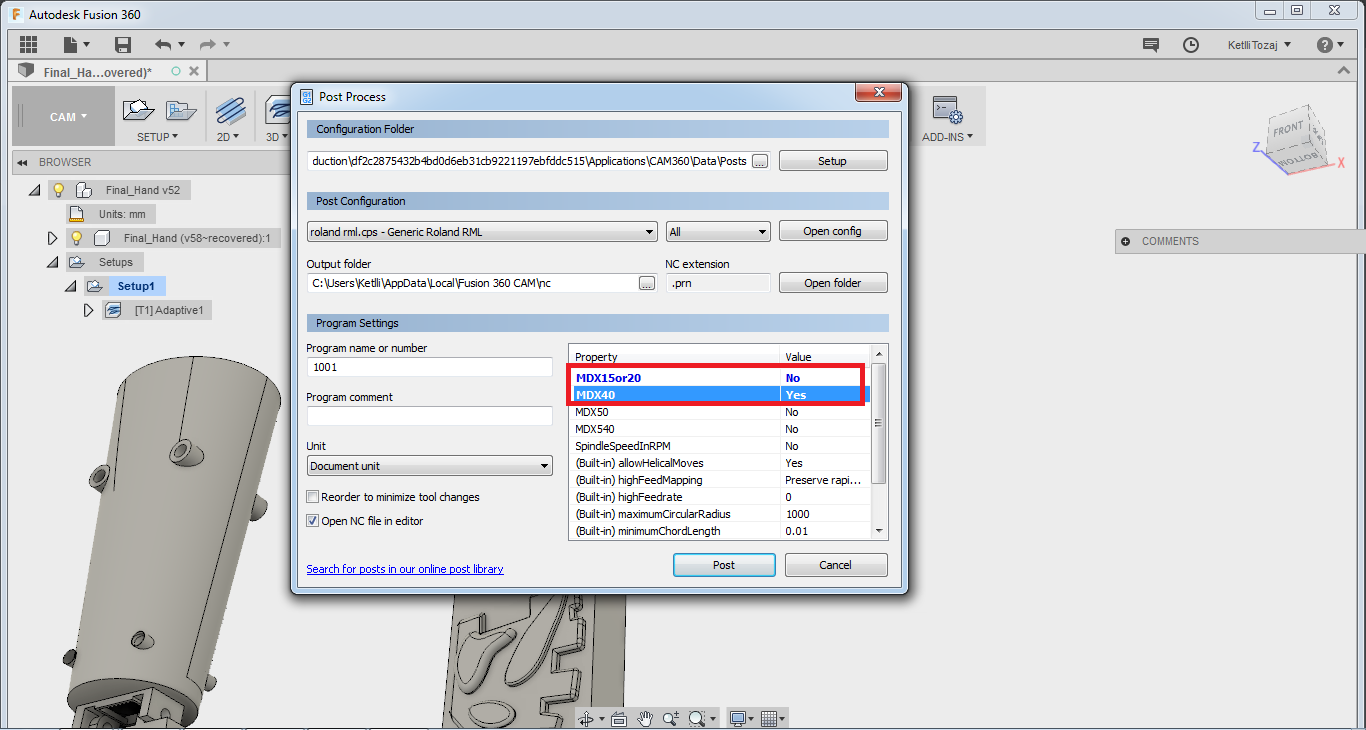Click the Open folder button
Screen dimensions: 1366x730
[832, 283]
